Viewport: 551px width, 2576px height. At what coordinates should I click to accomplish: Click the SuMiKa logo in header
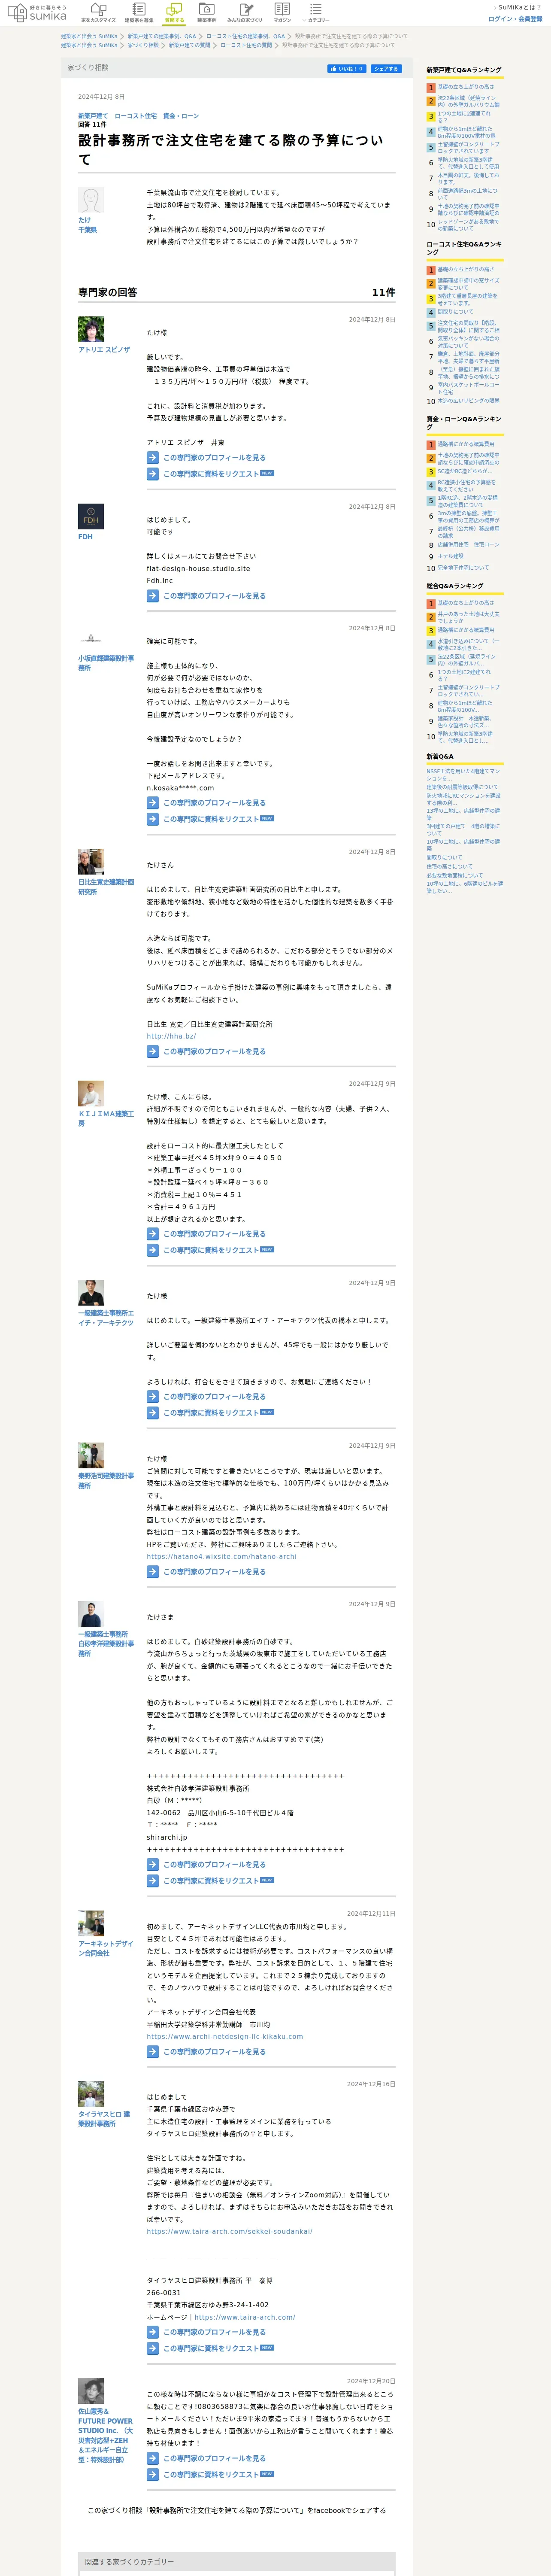point(37,13)
